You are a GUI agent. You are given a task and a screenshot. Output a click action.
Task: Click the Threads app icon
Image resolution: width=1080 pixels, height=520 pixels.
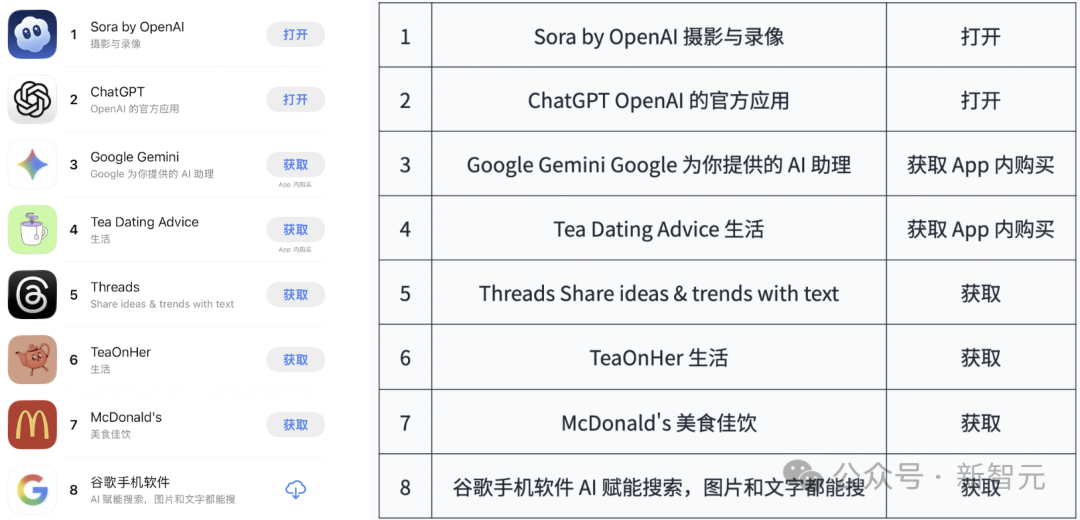33,295
